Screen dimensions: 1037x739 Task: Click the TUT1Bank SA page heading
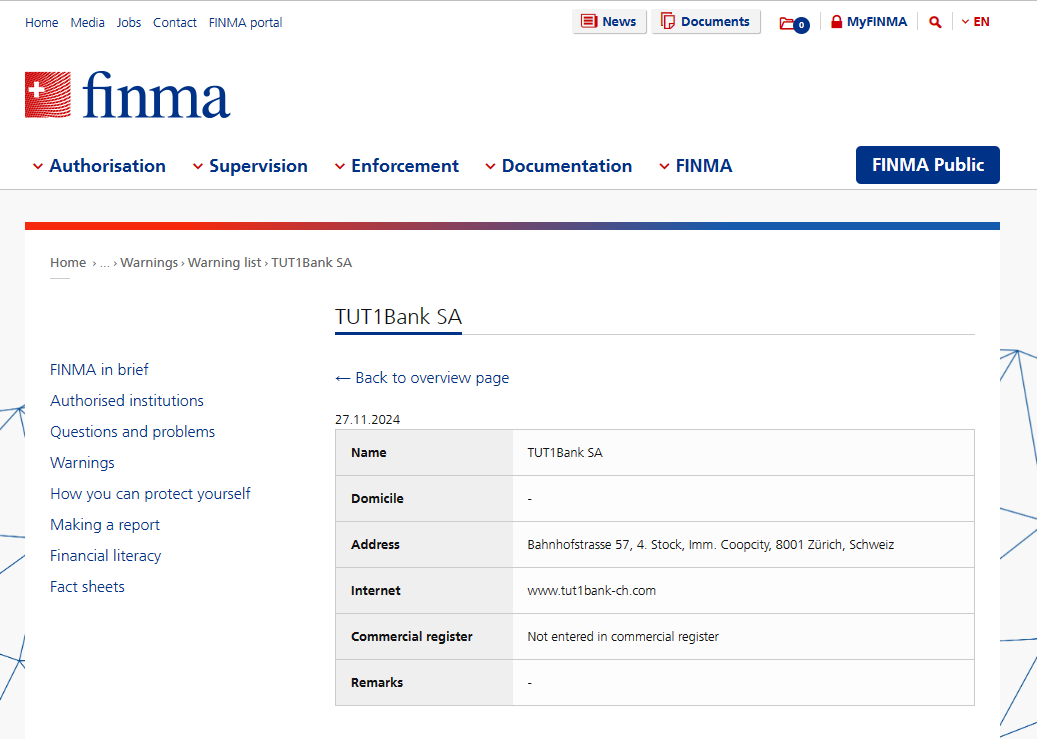[398, 316]
